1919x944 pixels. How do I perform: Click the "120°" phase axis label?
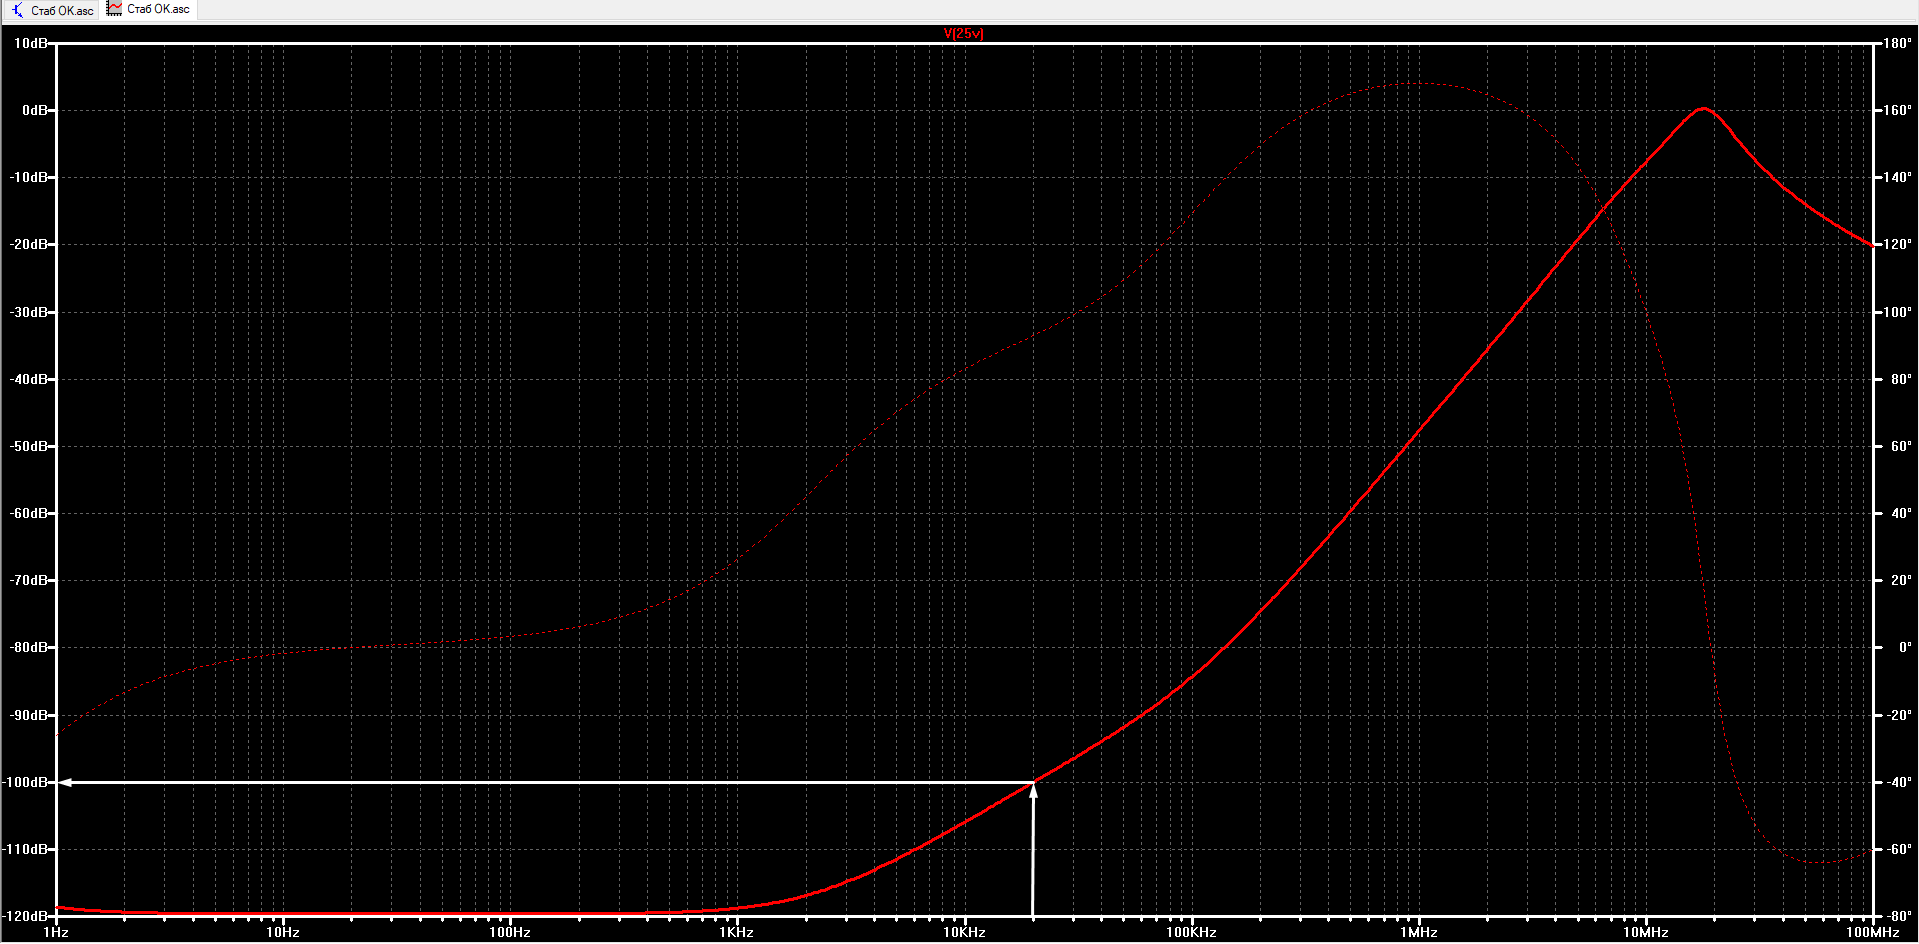pyautogui.click(x=1897, y=244)
